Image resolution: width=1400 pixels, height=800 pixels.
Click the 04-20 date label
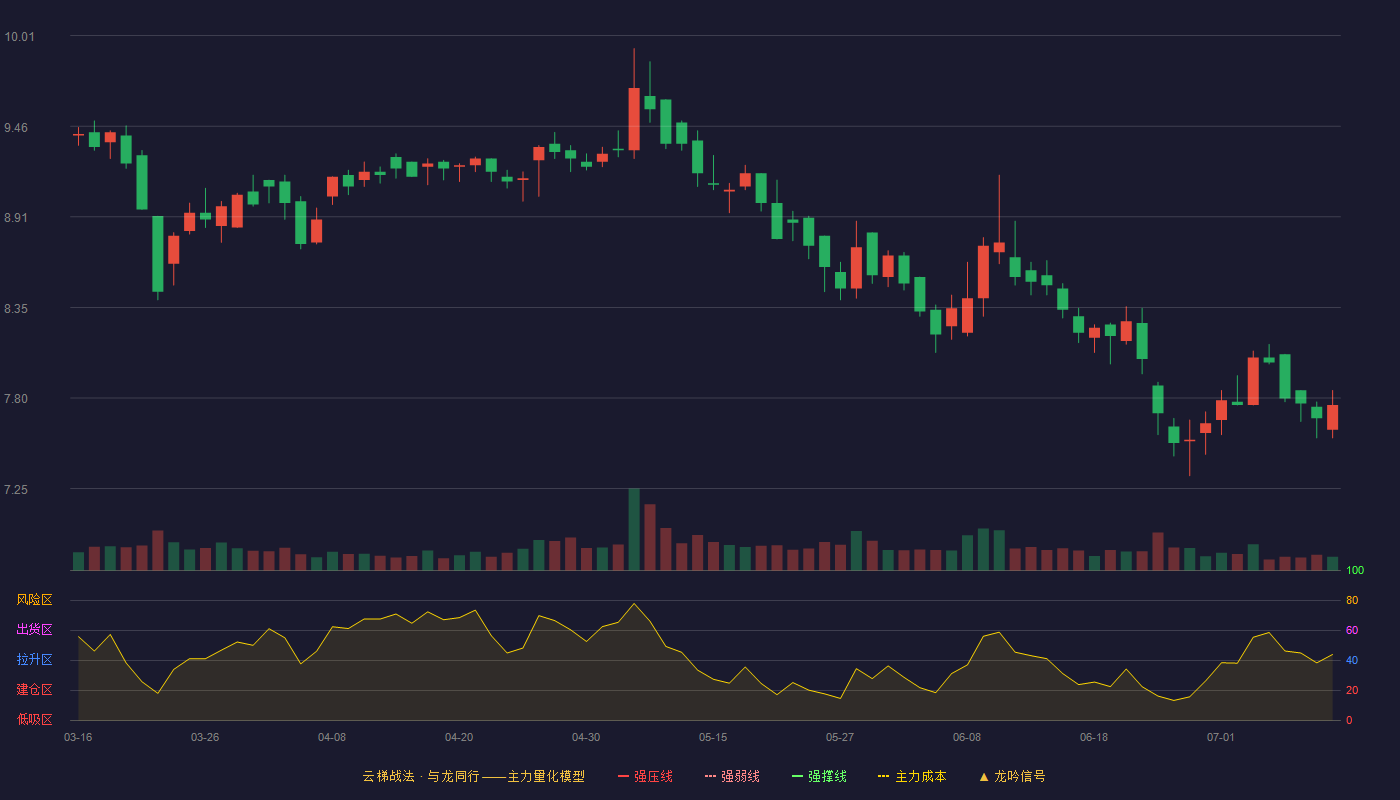coord(459,737)
